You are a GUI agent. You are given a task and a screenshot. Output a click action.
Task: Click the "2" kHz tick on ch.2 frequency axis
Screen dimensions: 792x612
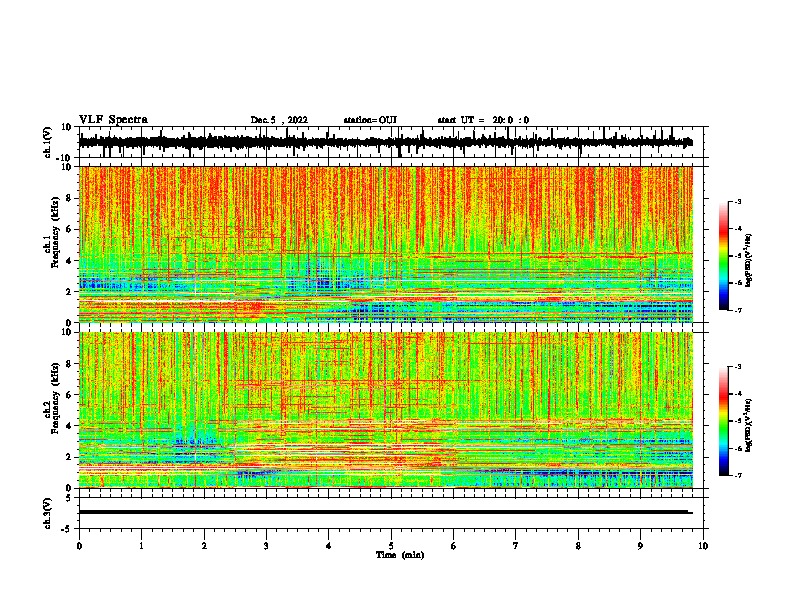[x=69, y=457]
